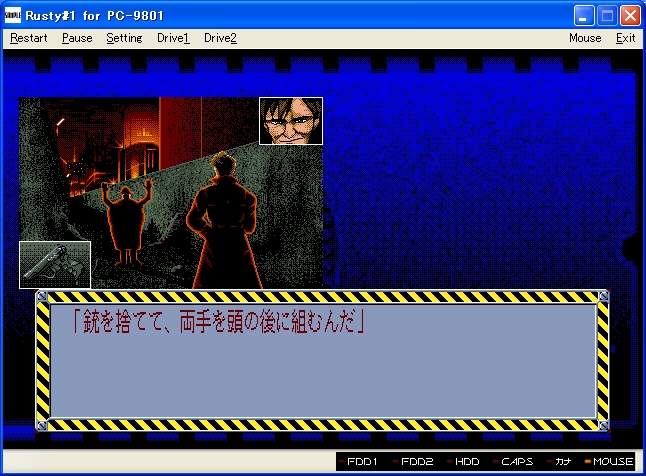Open the Setting menu
Screen dimensions: 646x476
click(124, 38)
